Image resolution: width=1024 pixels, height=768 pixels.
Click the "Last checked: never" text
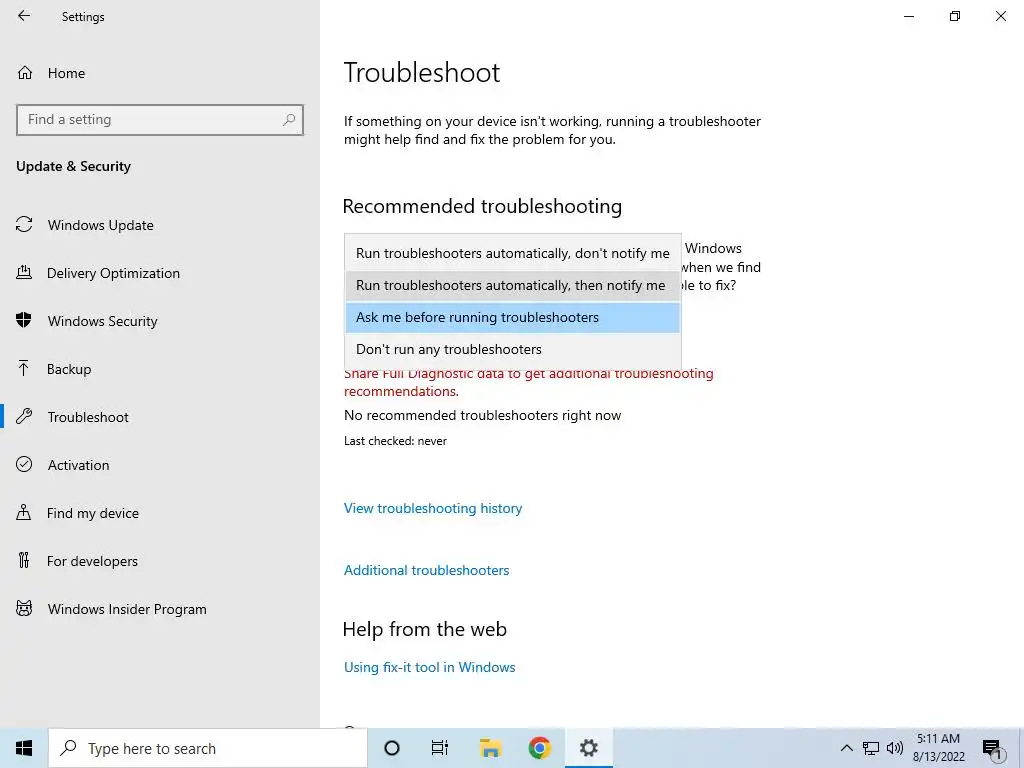tap(395, 441)
